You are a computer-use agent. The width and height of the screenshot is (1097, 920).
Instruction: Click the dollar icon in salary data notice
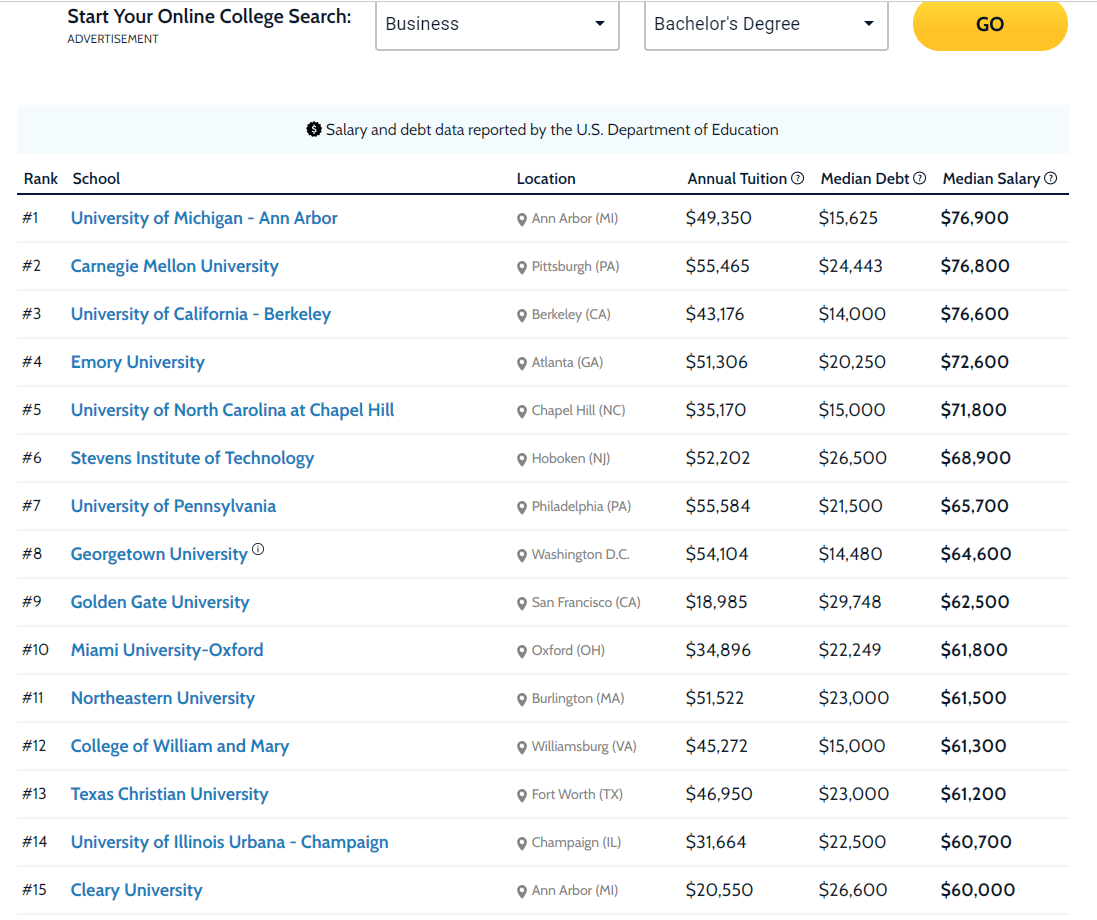pyautogui.click(x=314, y=129)
